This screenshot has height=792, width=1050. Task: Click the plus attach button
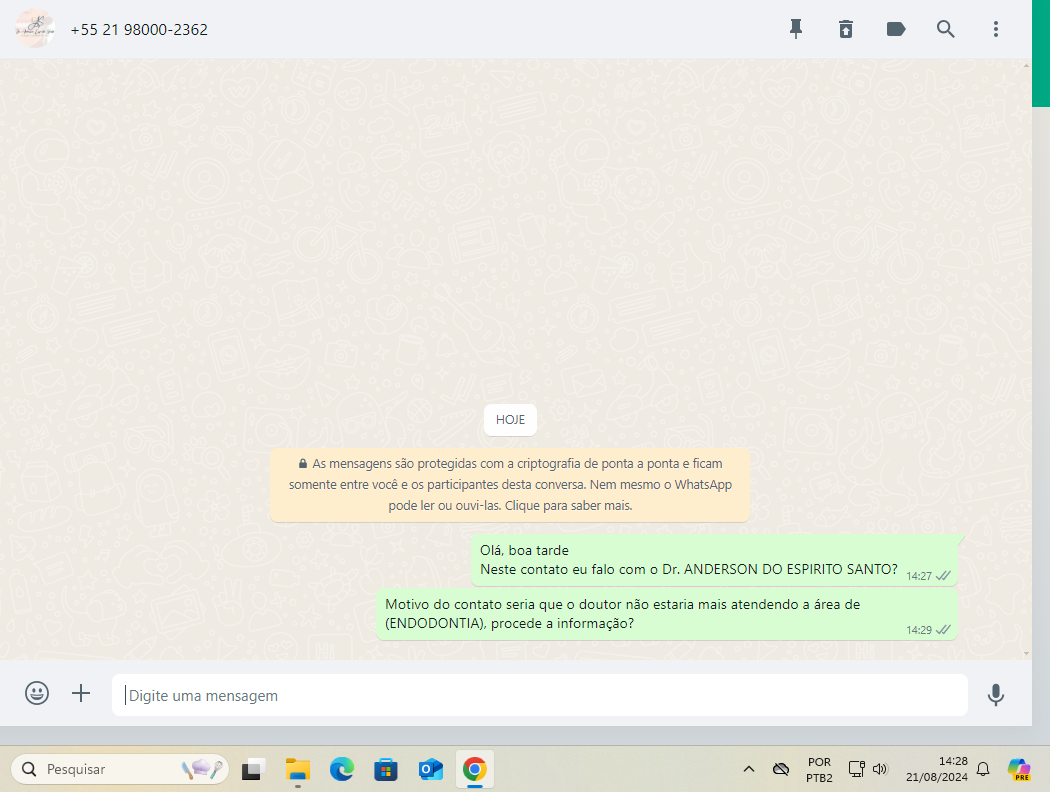click(81, 694)
